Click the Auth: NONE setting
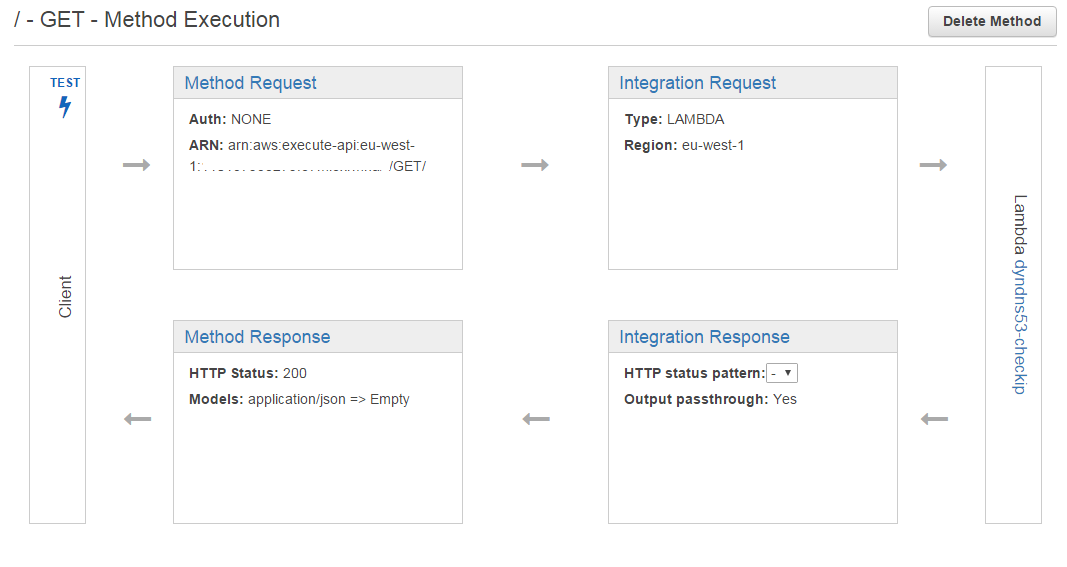Viewport: 1067px width, 567px height. [x=230, y=119]
